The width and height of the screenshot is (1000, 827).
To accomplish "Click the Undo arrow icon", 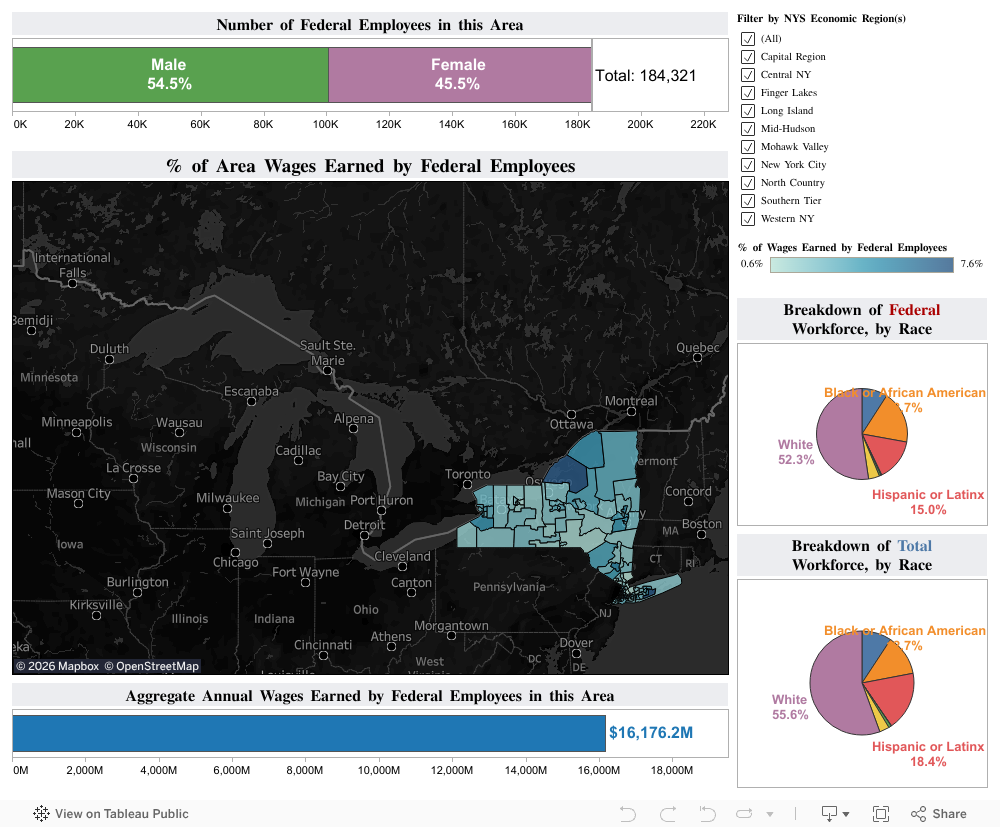I will (x=628, y=813).
